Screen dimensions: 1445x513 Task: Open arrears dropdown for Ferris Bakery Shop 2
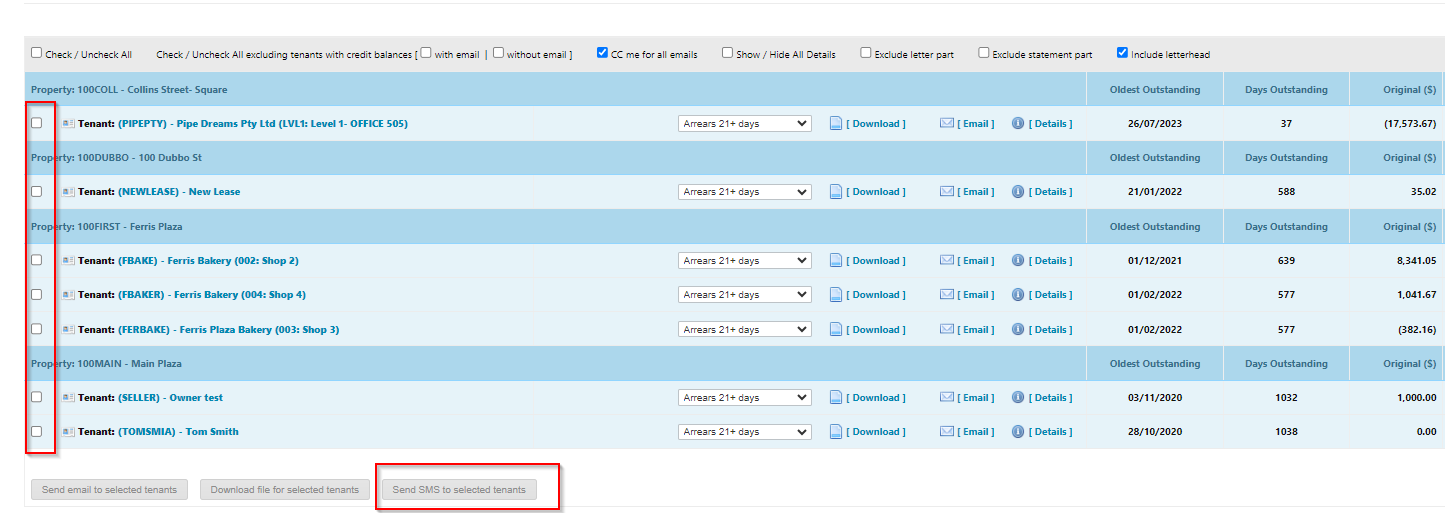pos(745,261)
